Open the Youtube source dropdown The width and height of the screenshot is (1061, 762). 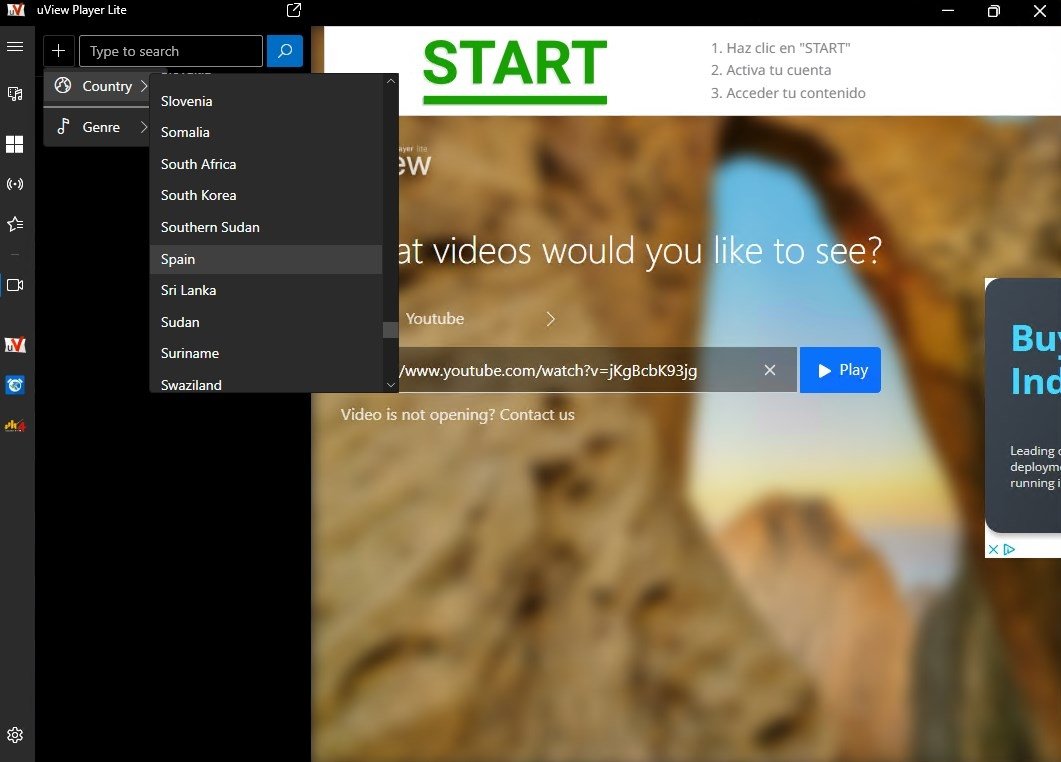tap(481, 319)
